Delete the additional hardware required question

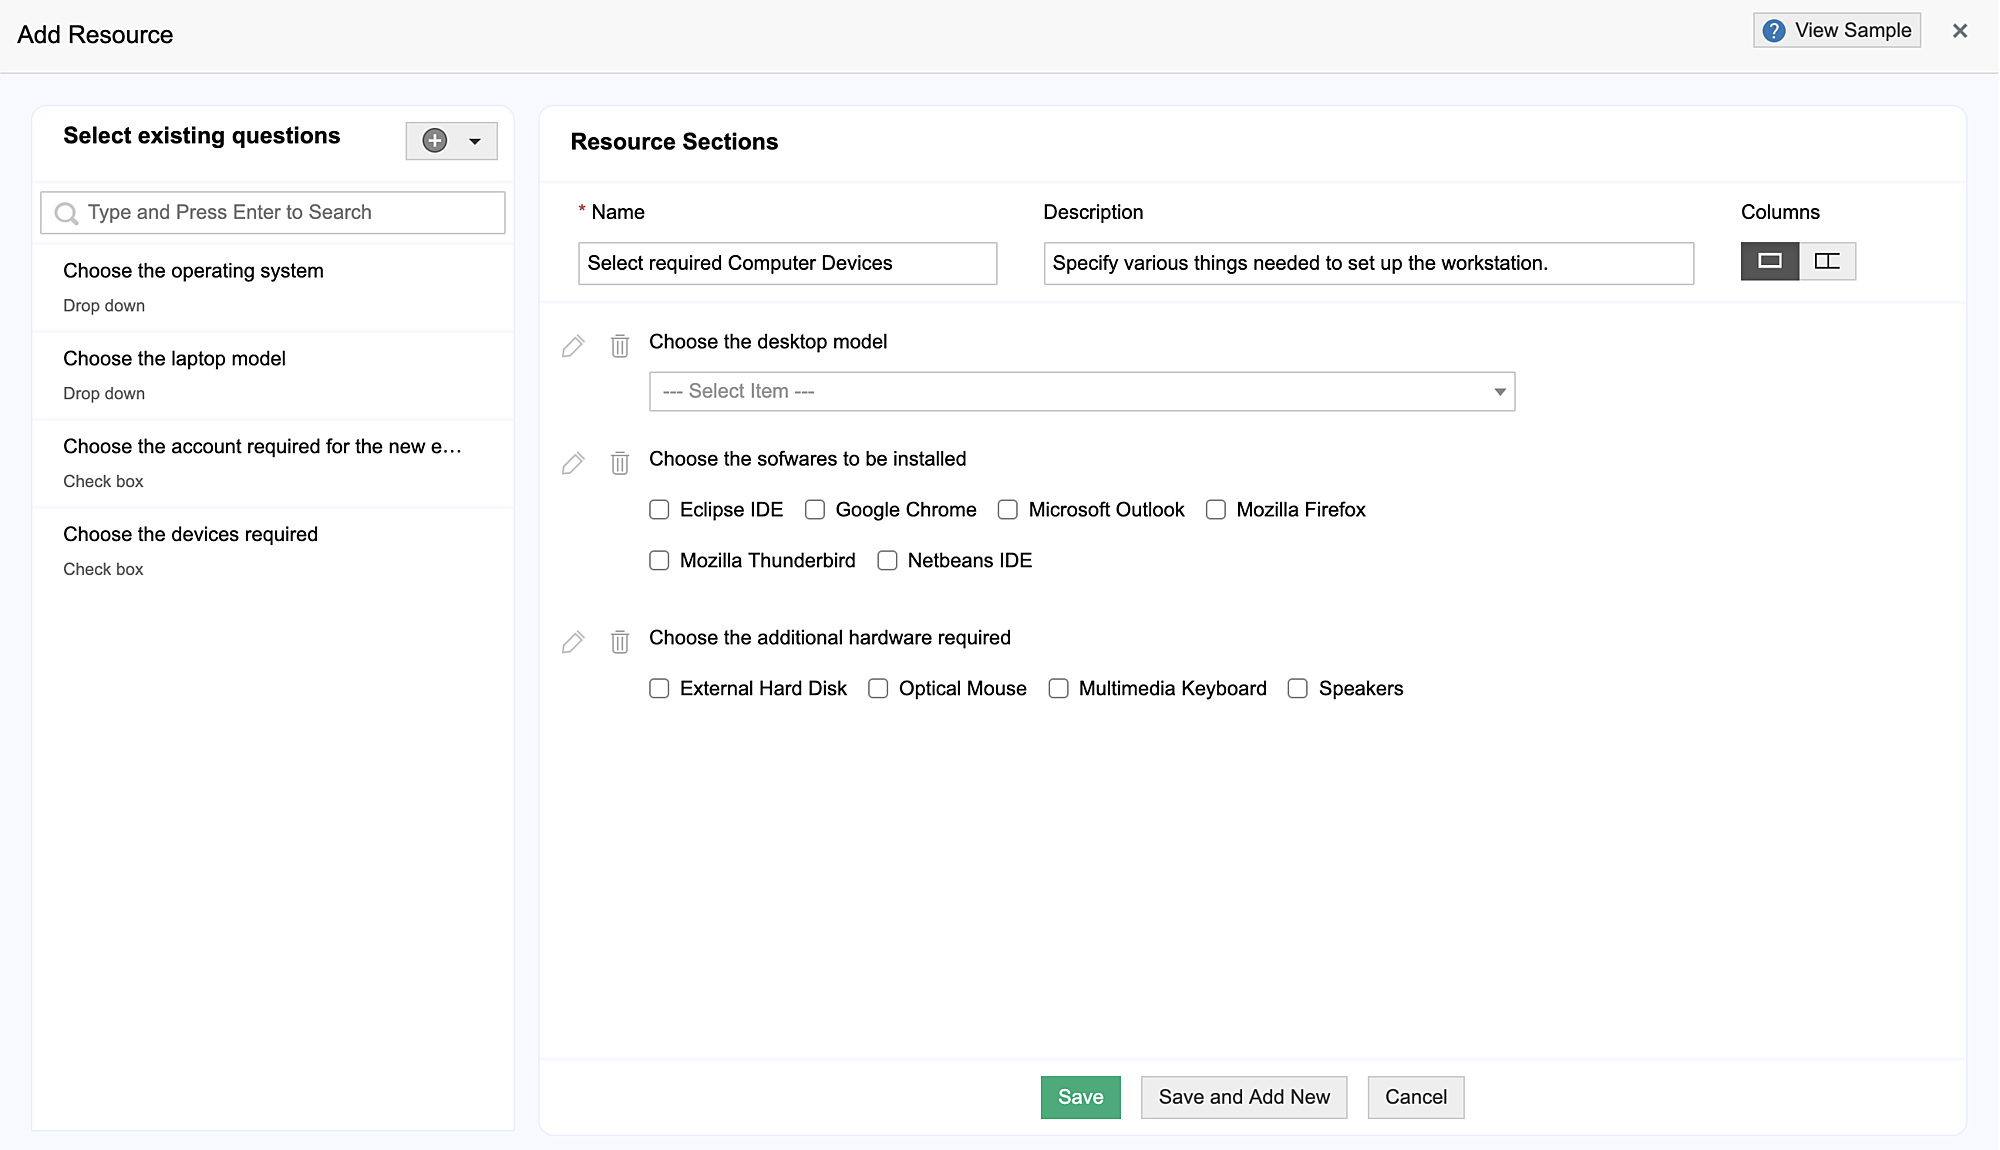click(620, 642)
